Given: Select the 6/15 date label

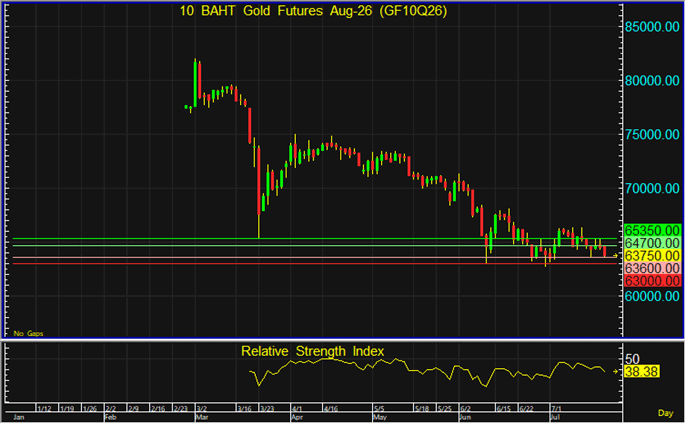Looking at the screenshot, I should [x=504, y=409].
